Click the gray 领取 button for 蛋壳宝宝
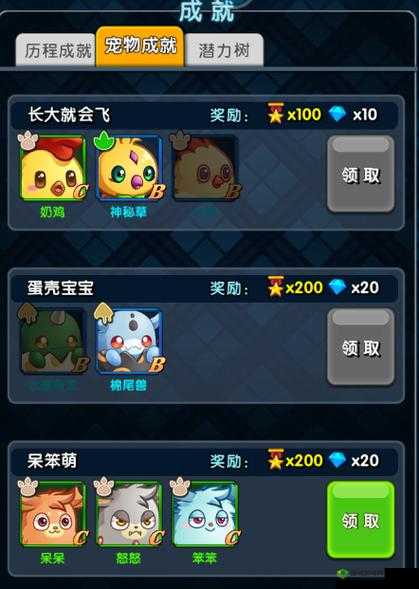The width and height of the screenshot is (419, 589). pyautogui.click(x=361, y=347)
